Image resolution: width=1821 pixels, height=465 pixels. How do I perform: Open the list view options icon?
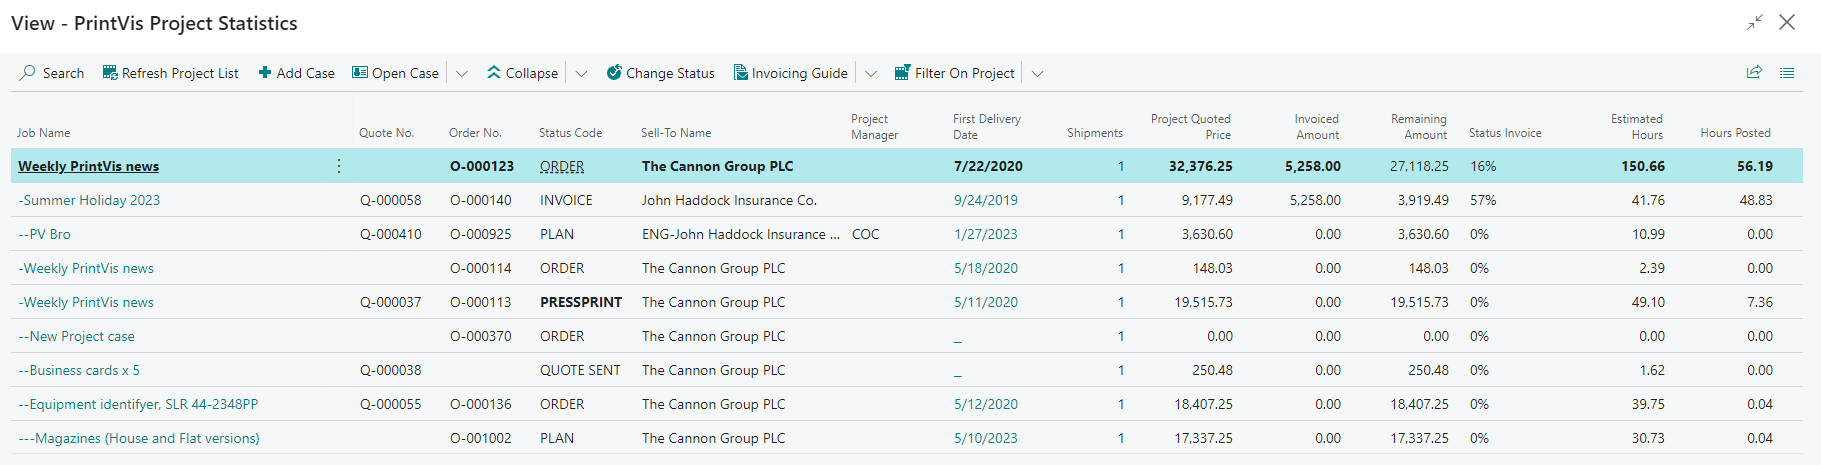point(1787,73)
